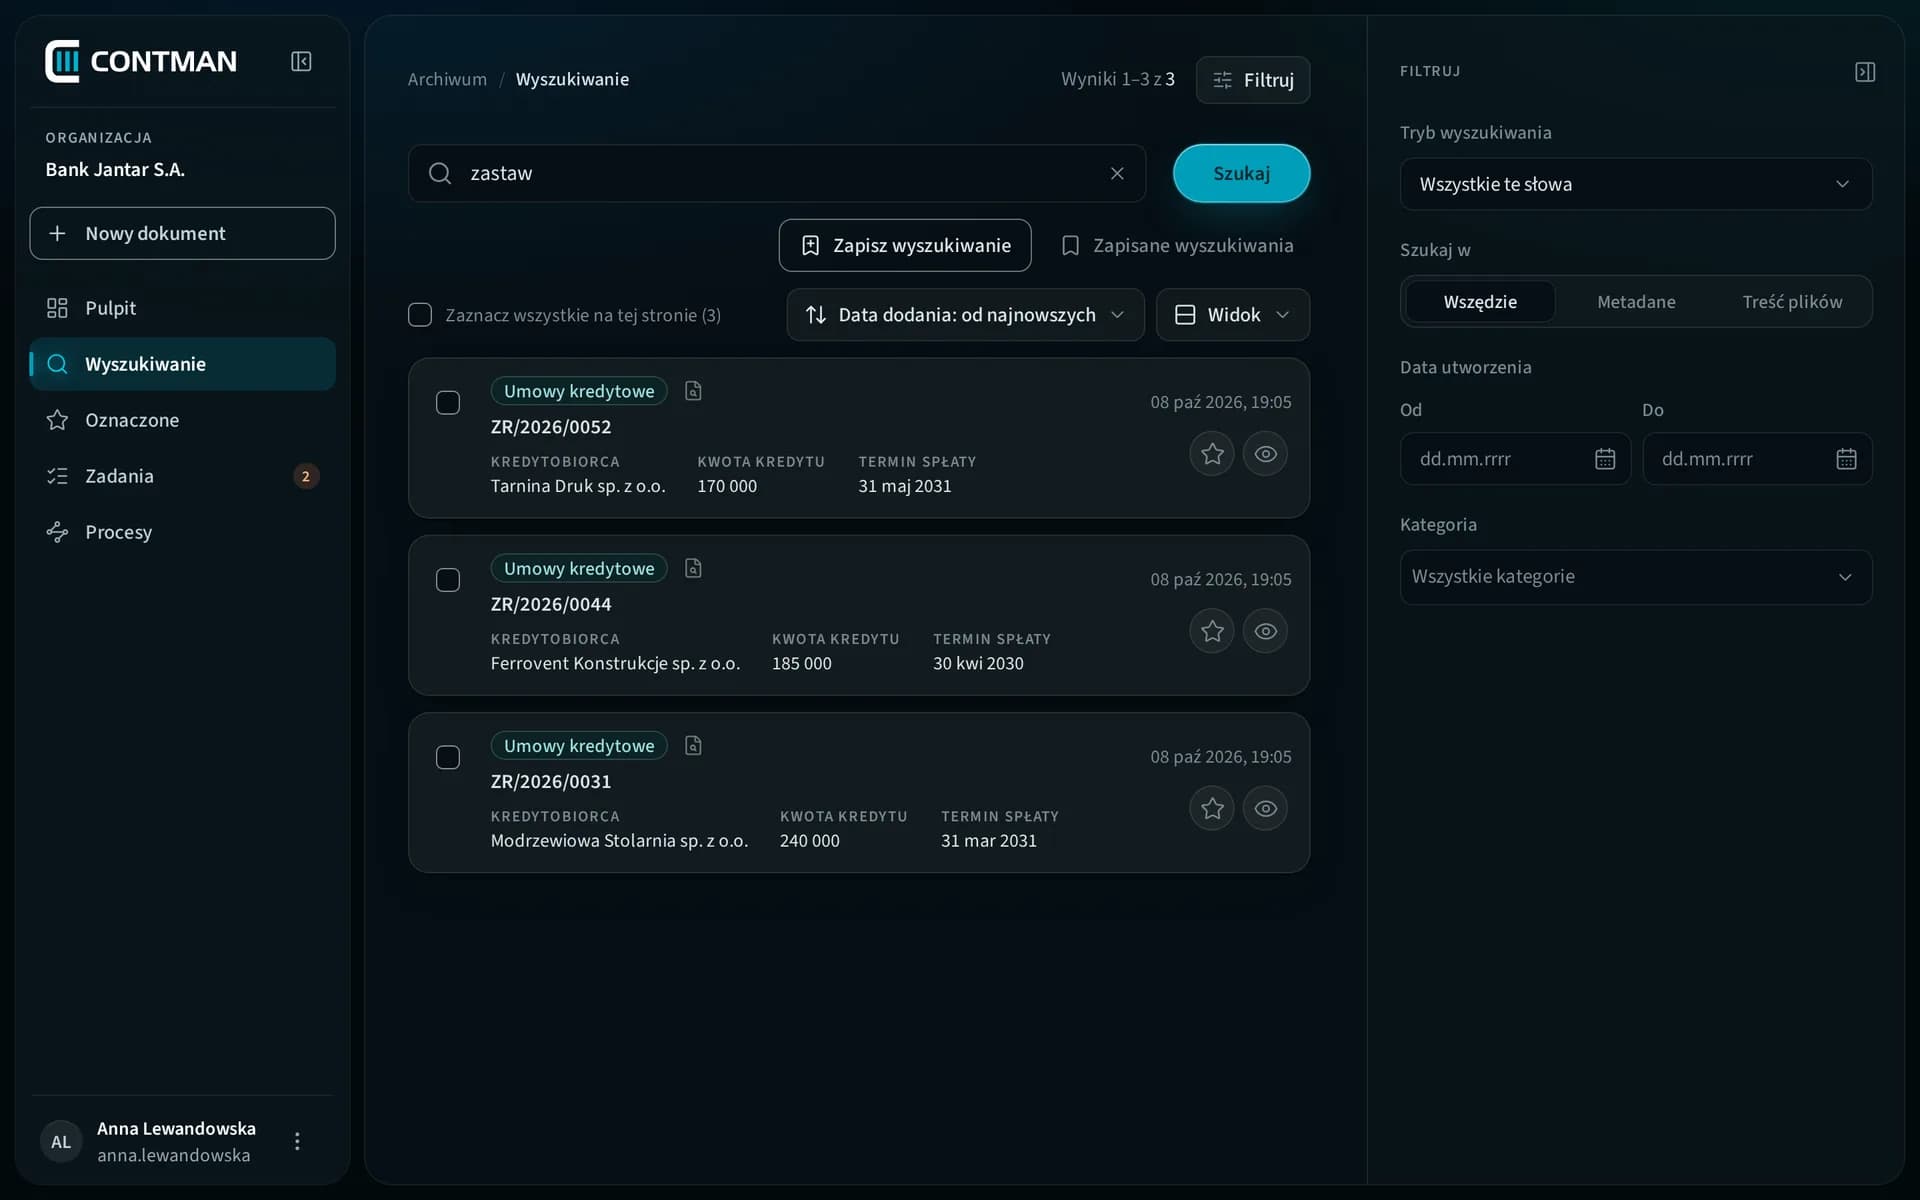The width and height of the screenshot is (1920, 1200).
Task: Select checkbox for Ferrovent Konstrukcje document
Action: (x=448, y=580)
